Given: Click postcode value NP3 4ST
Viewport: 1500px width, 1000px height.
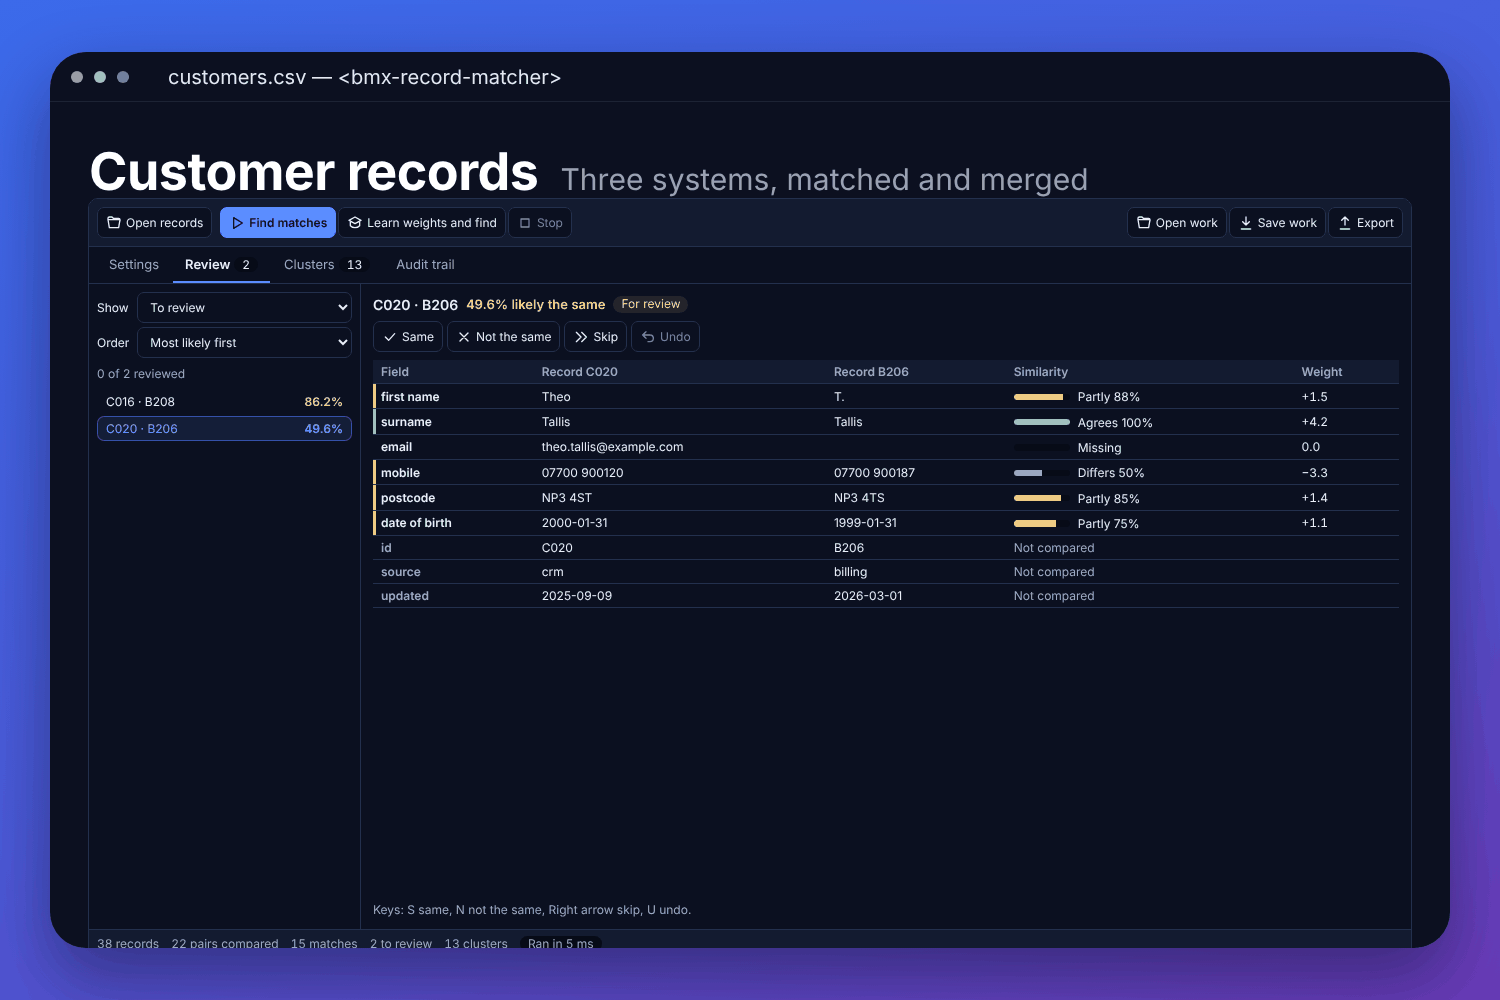Looking at the screenshot, I should pos(567,498).
